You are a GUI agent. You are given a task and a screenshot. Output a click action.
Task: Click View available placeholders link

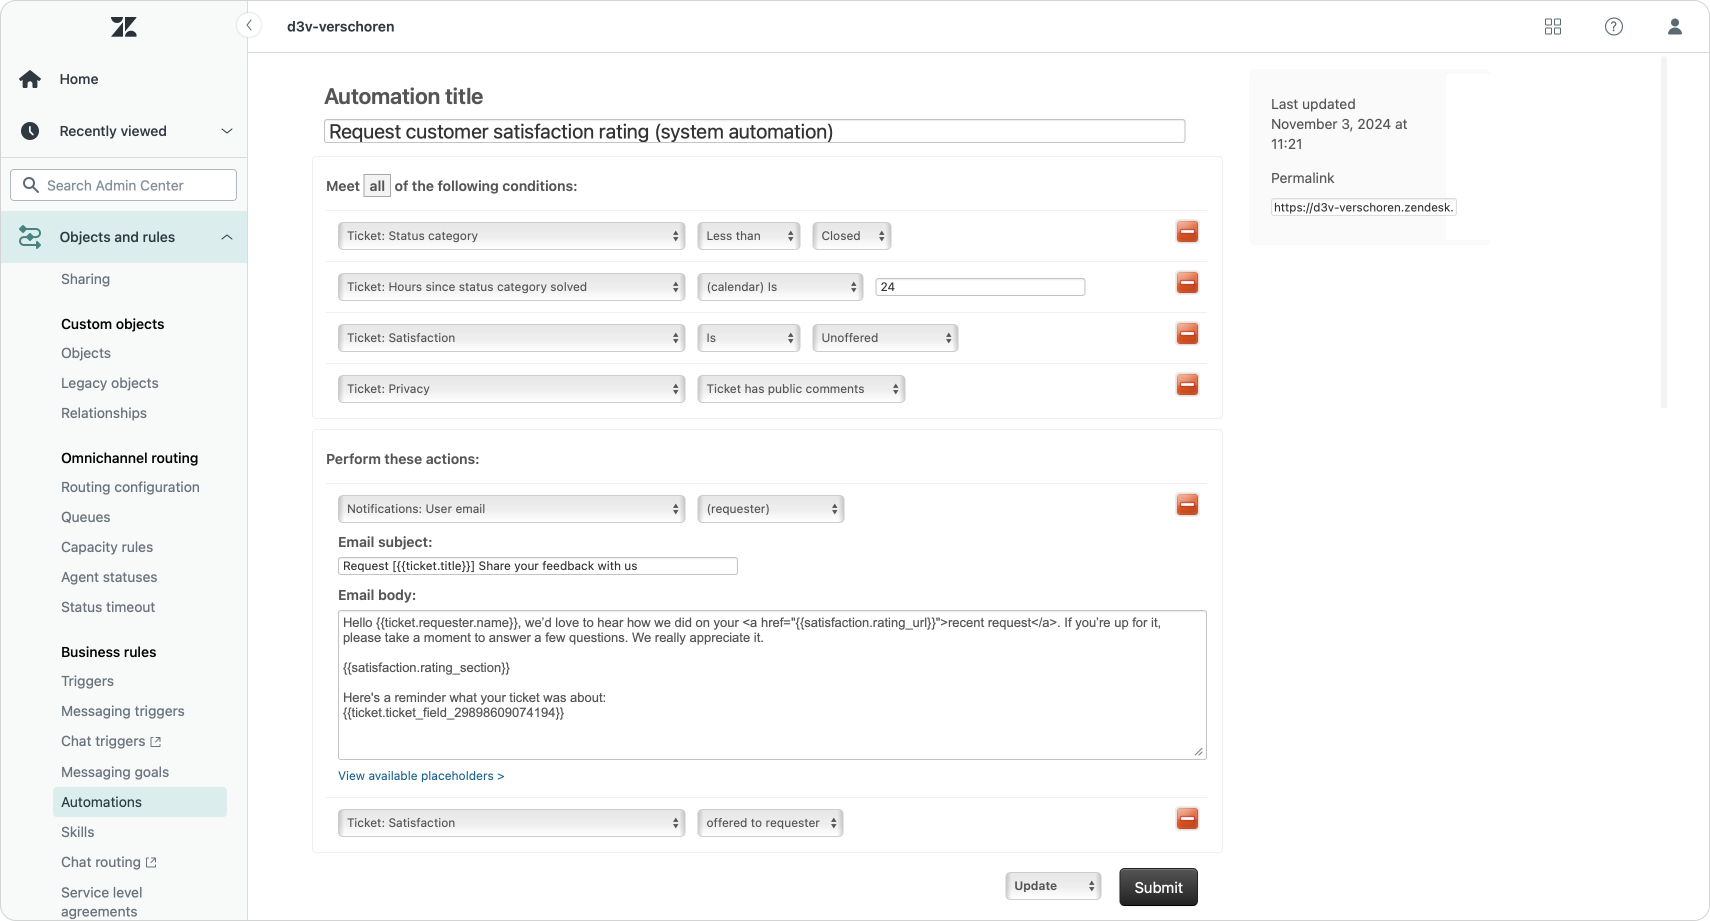[421, 776]
